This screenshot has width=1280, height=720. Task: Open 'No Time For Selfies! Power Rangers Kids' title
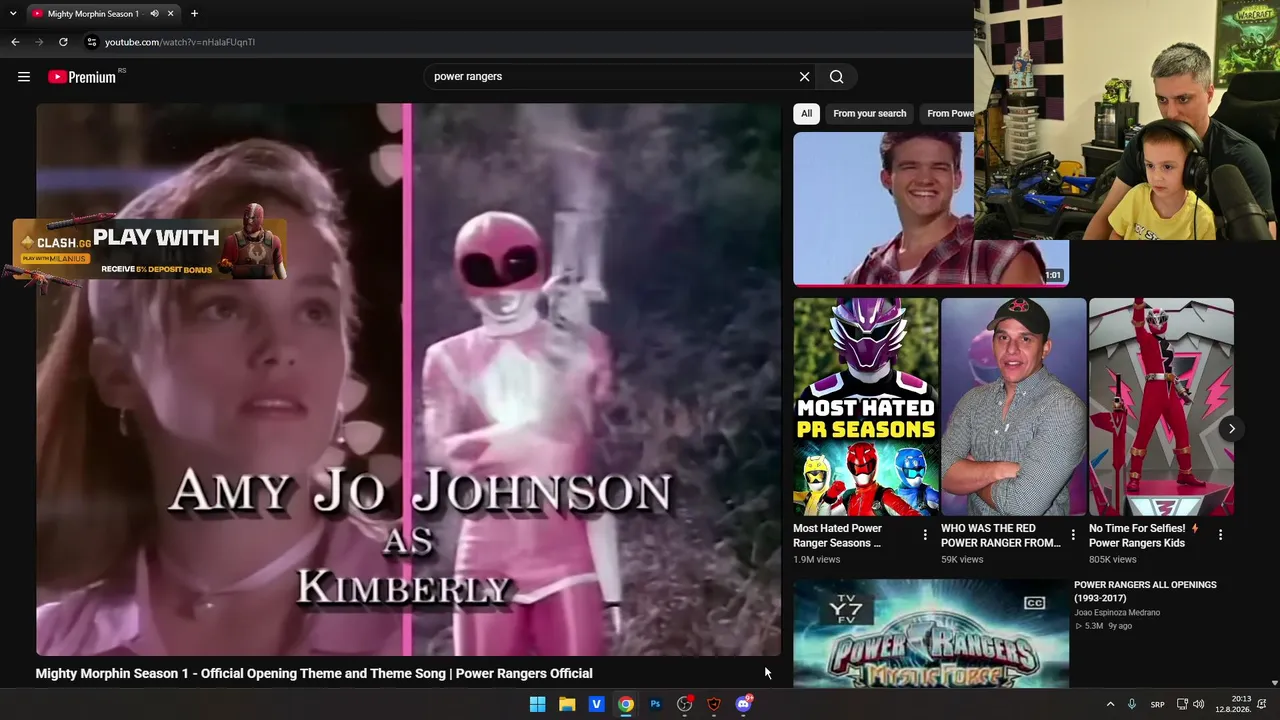pyautogui.click(x=1144, y=536)
